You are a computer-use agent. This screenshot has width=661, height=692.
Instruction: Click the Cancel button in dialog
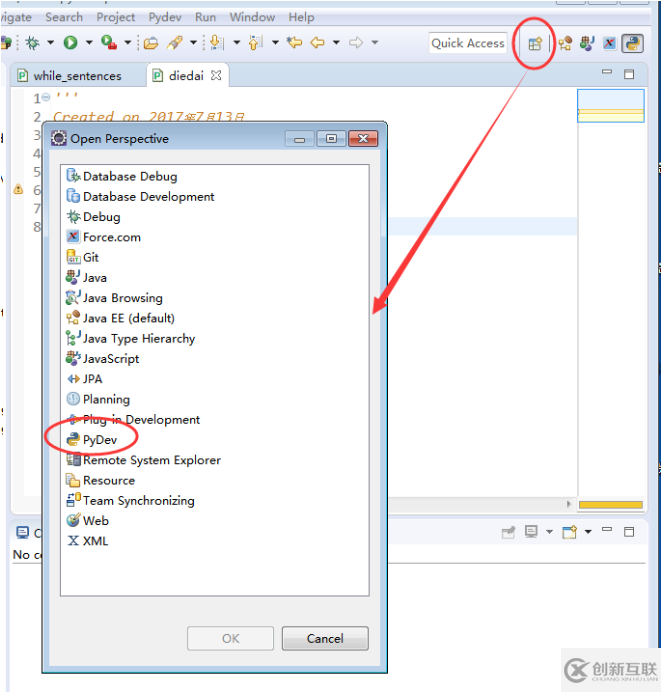[x=325, y=638]
